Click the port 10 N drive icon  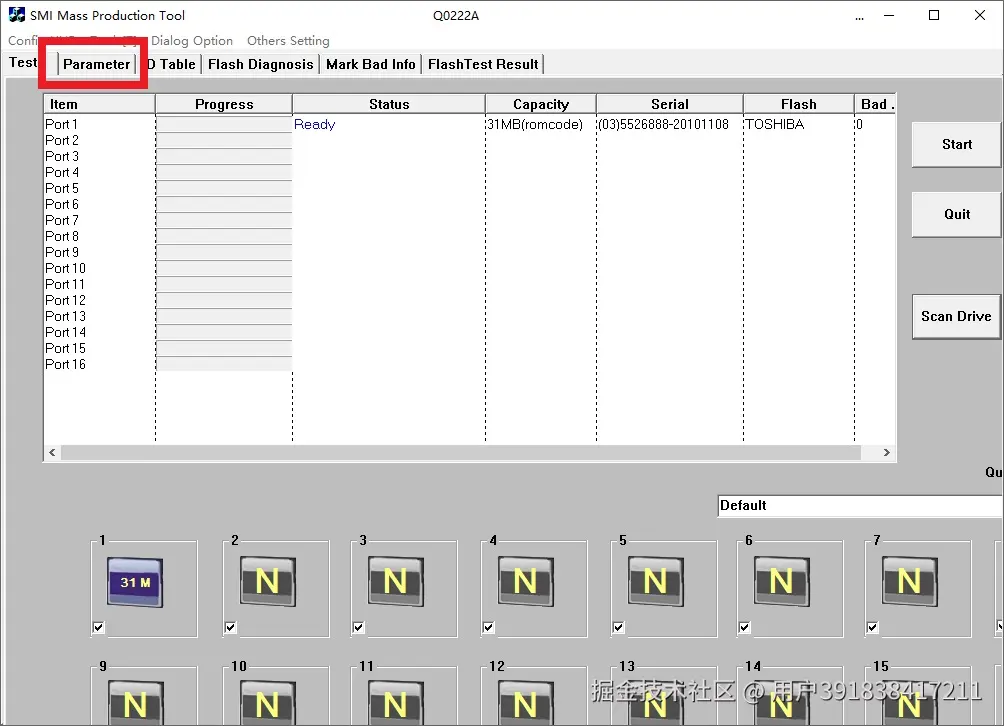[x=268, y=703]
